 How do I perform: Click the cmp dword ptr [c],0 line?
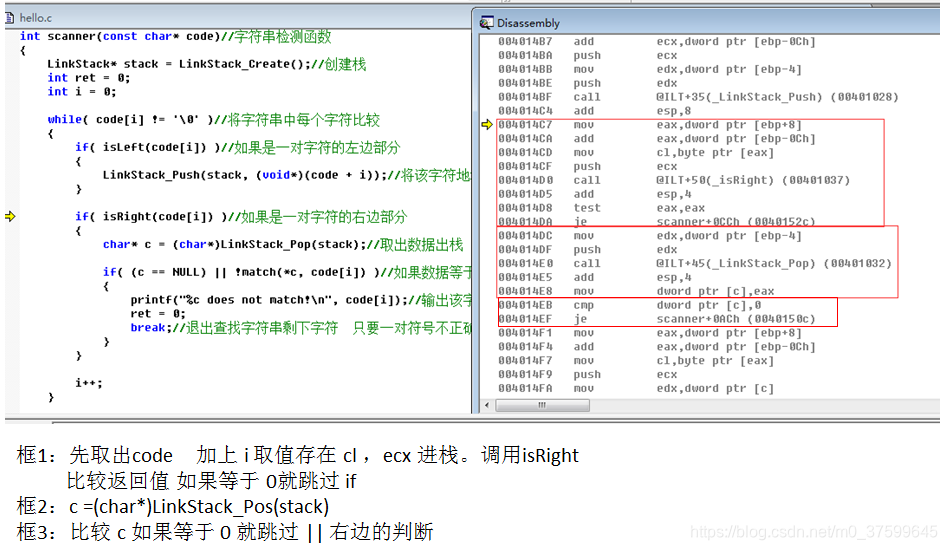(630, 305)
